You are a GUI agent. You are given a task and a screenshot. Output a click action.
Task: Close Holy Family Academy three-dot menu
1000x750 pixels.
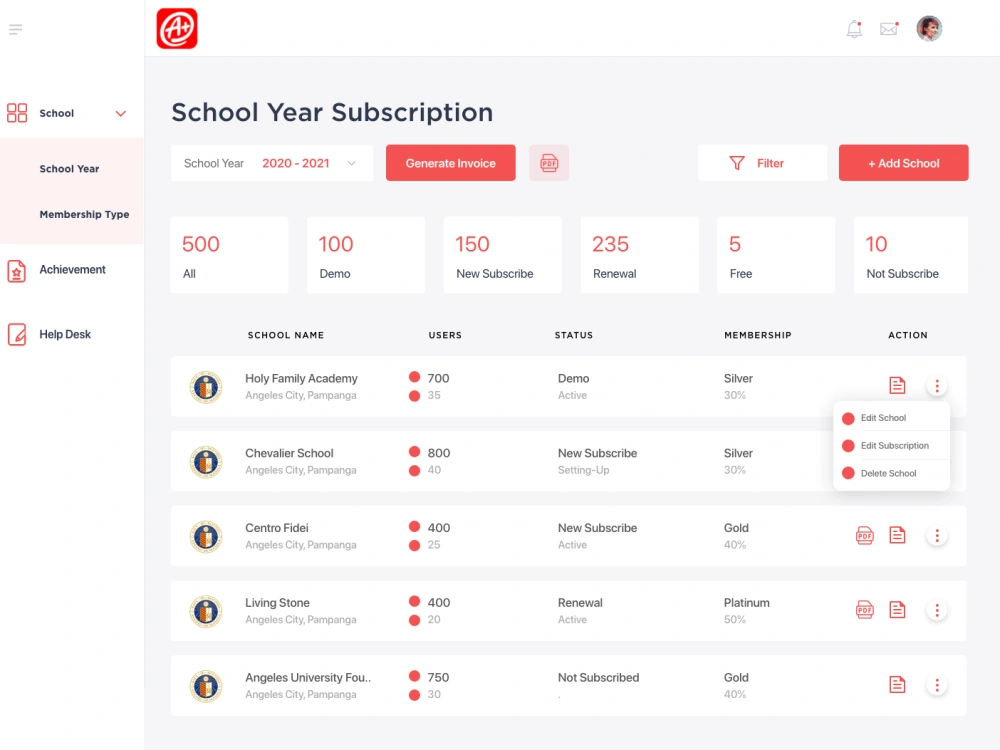click(937, 386)
